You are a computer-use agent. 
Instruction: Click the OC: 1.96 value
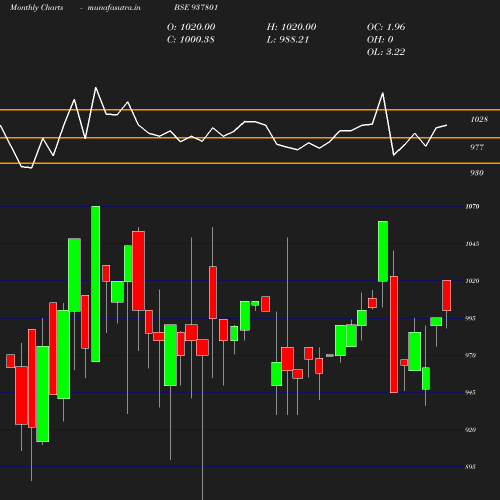click(x=386, y=27)
